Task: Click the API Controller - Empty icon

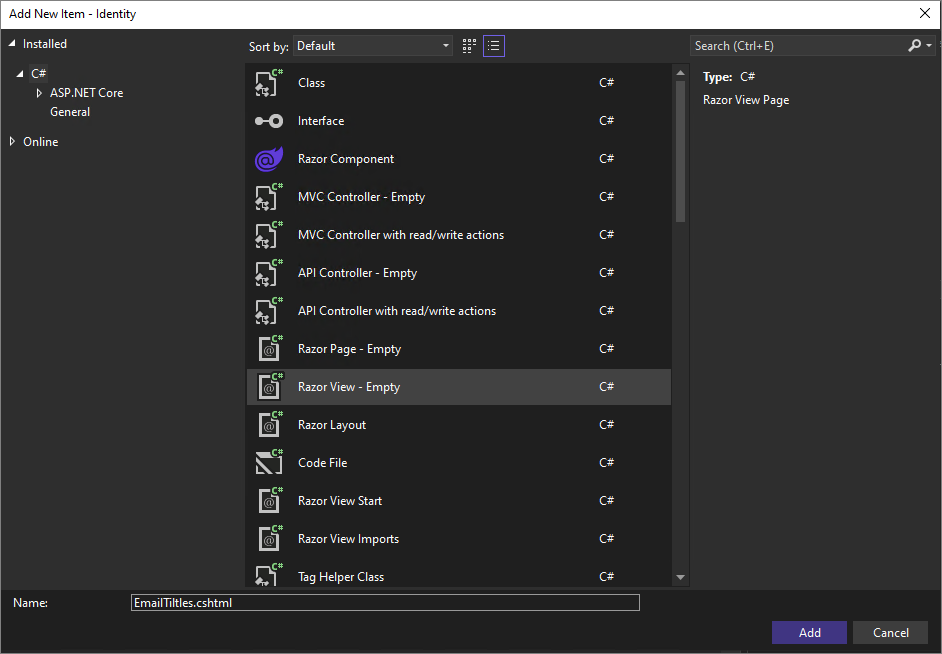Action: [269, 273]
